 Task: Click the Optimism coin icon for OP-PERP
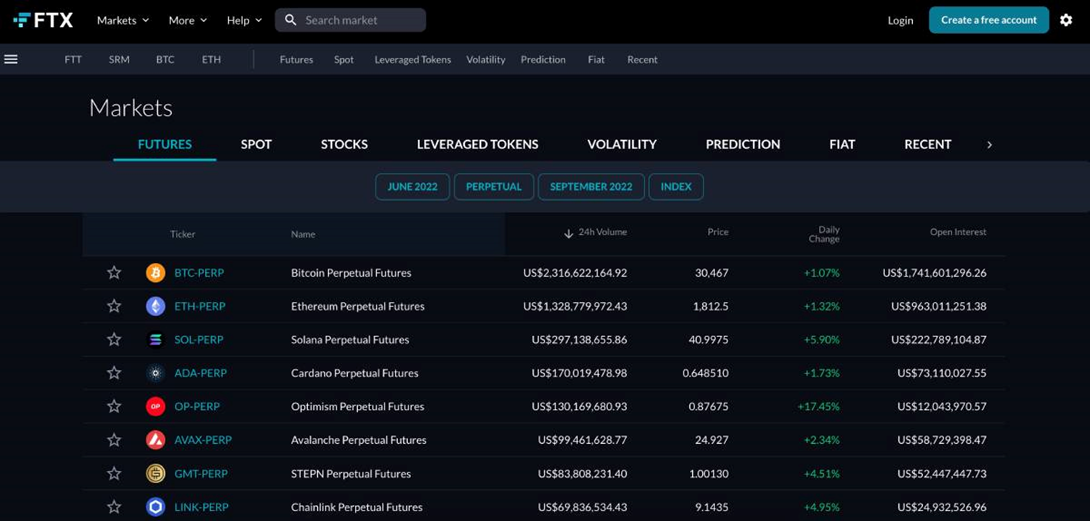pos(156,406)
